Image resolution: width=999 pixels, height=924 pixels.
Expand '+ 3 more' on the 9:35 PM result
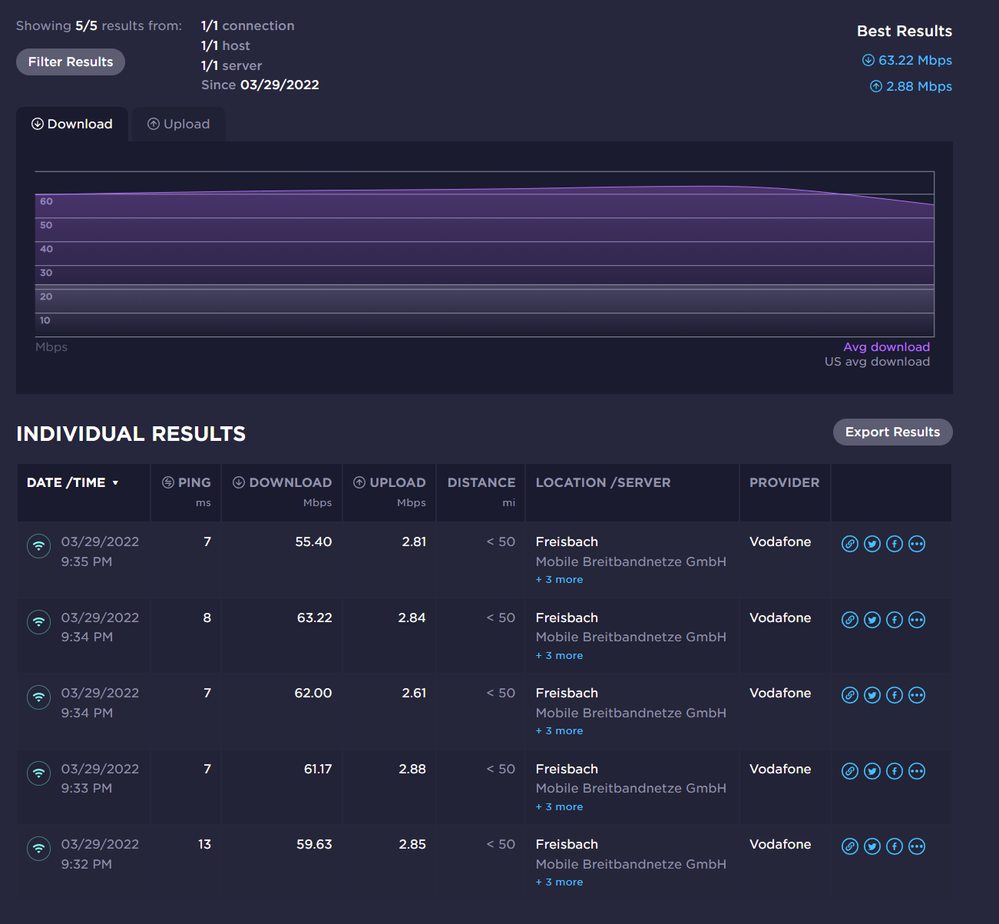coord(559,579)
